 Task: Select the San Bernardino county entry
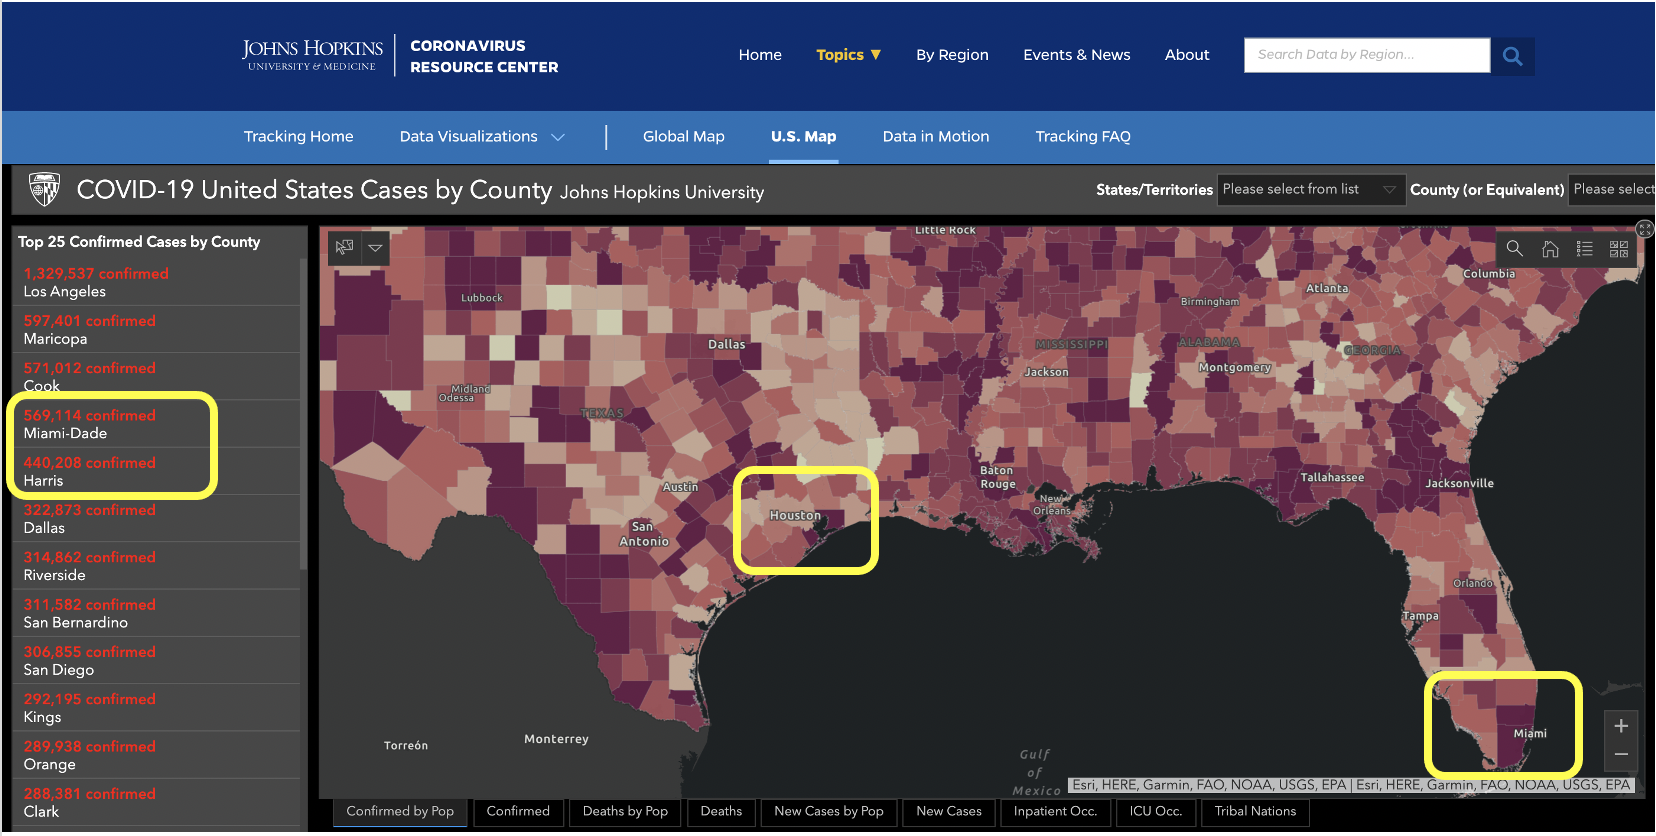point(158,613)
